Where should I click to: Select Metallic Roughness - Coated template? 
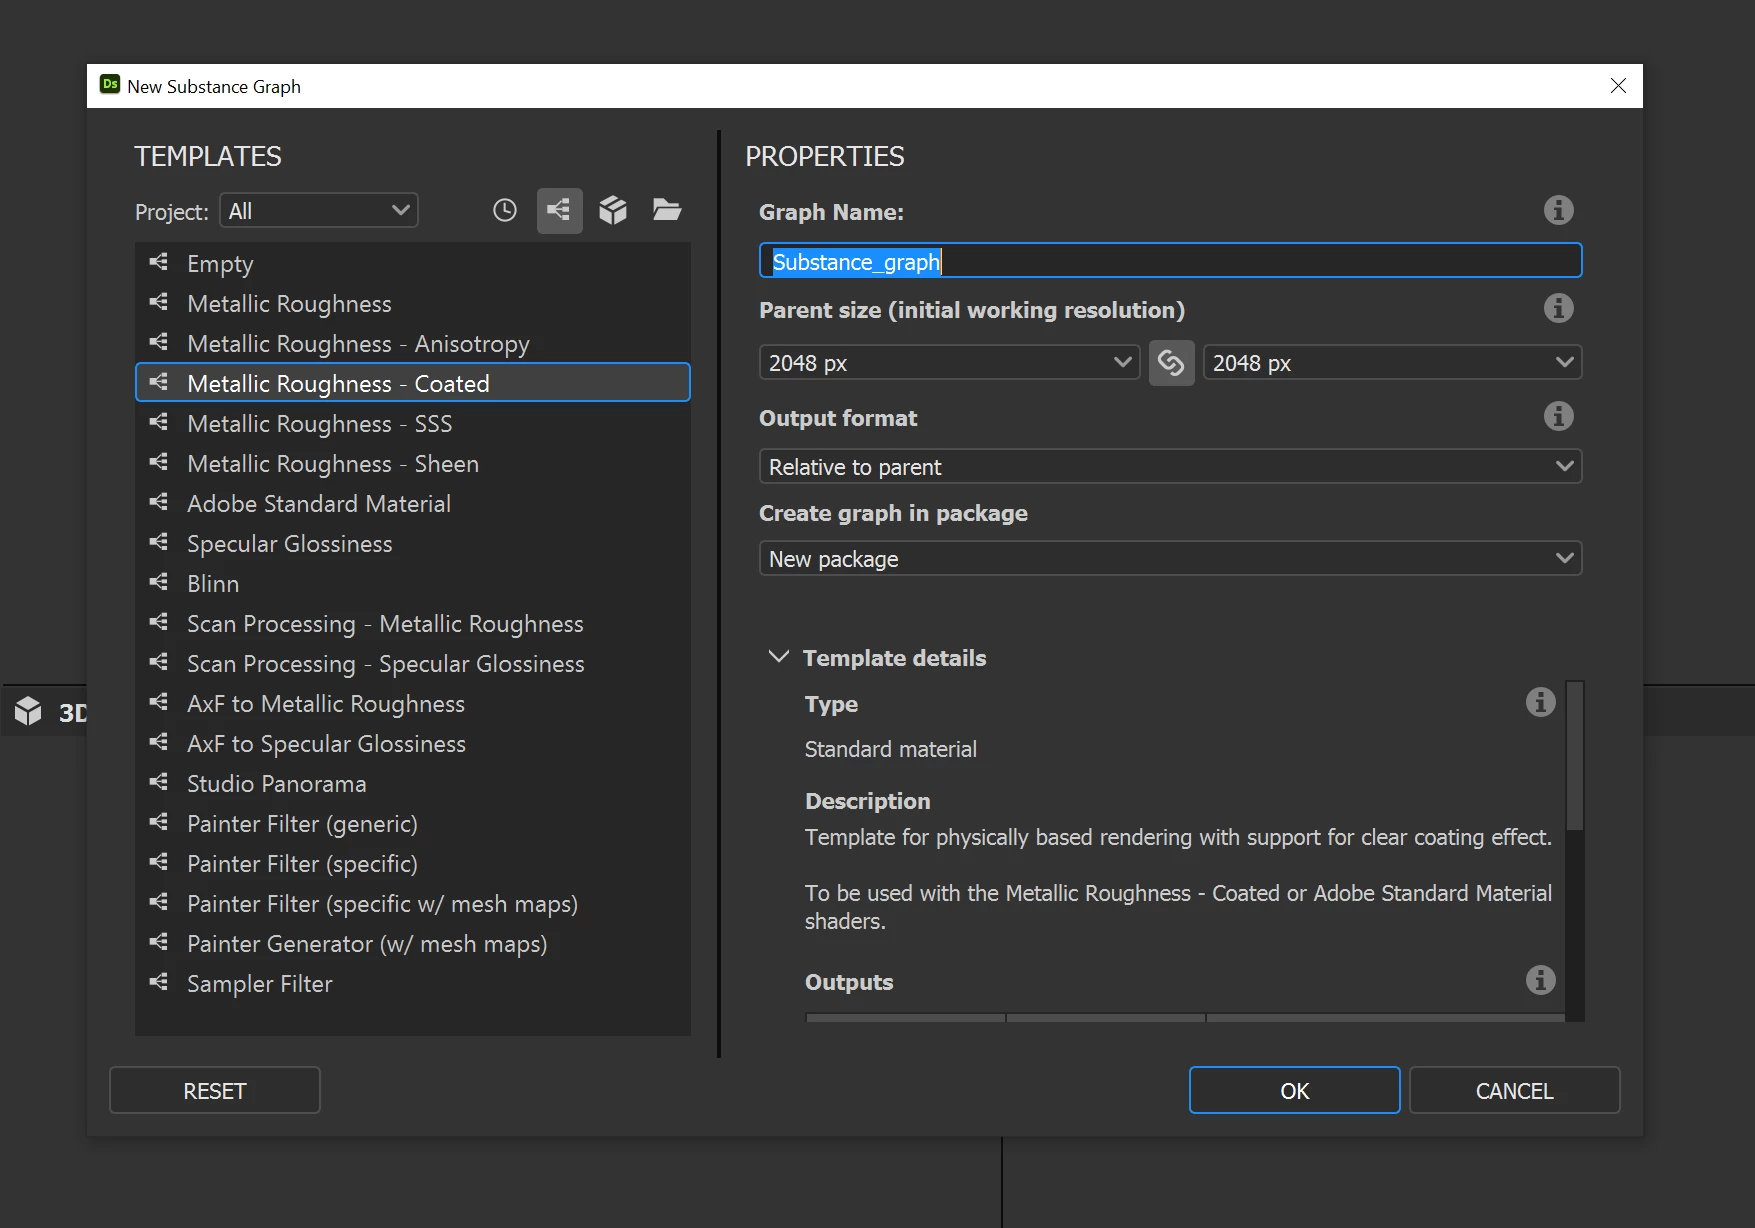[413, 382]
